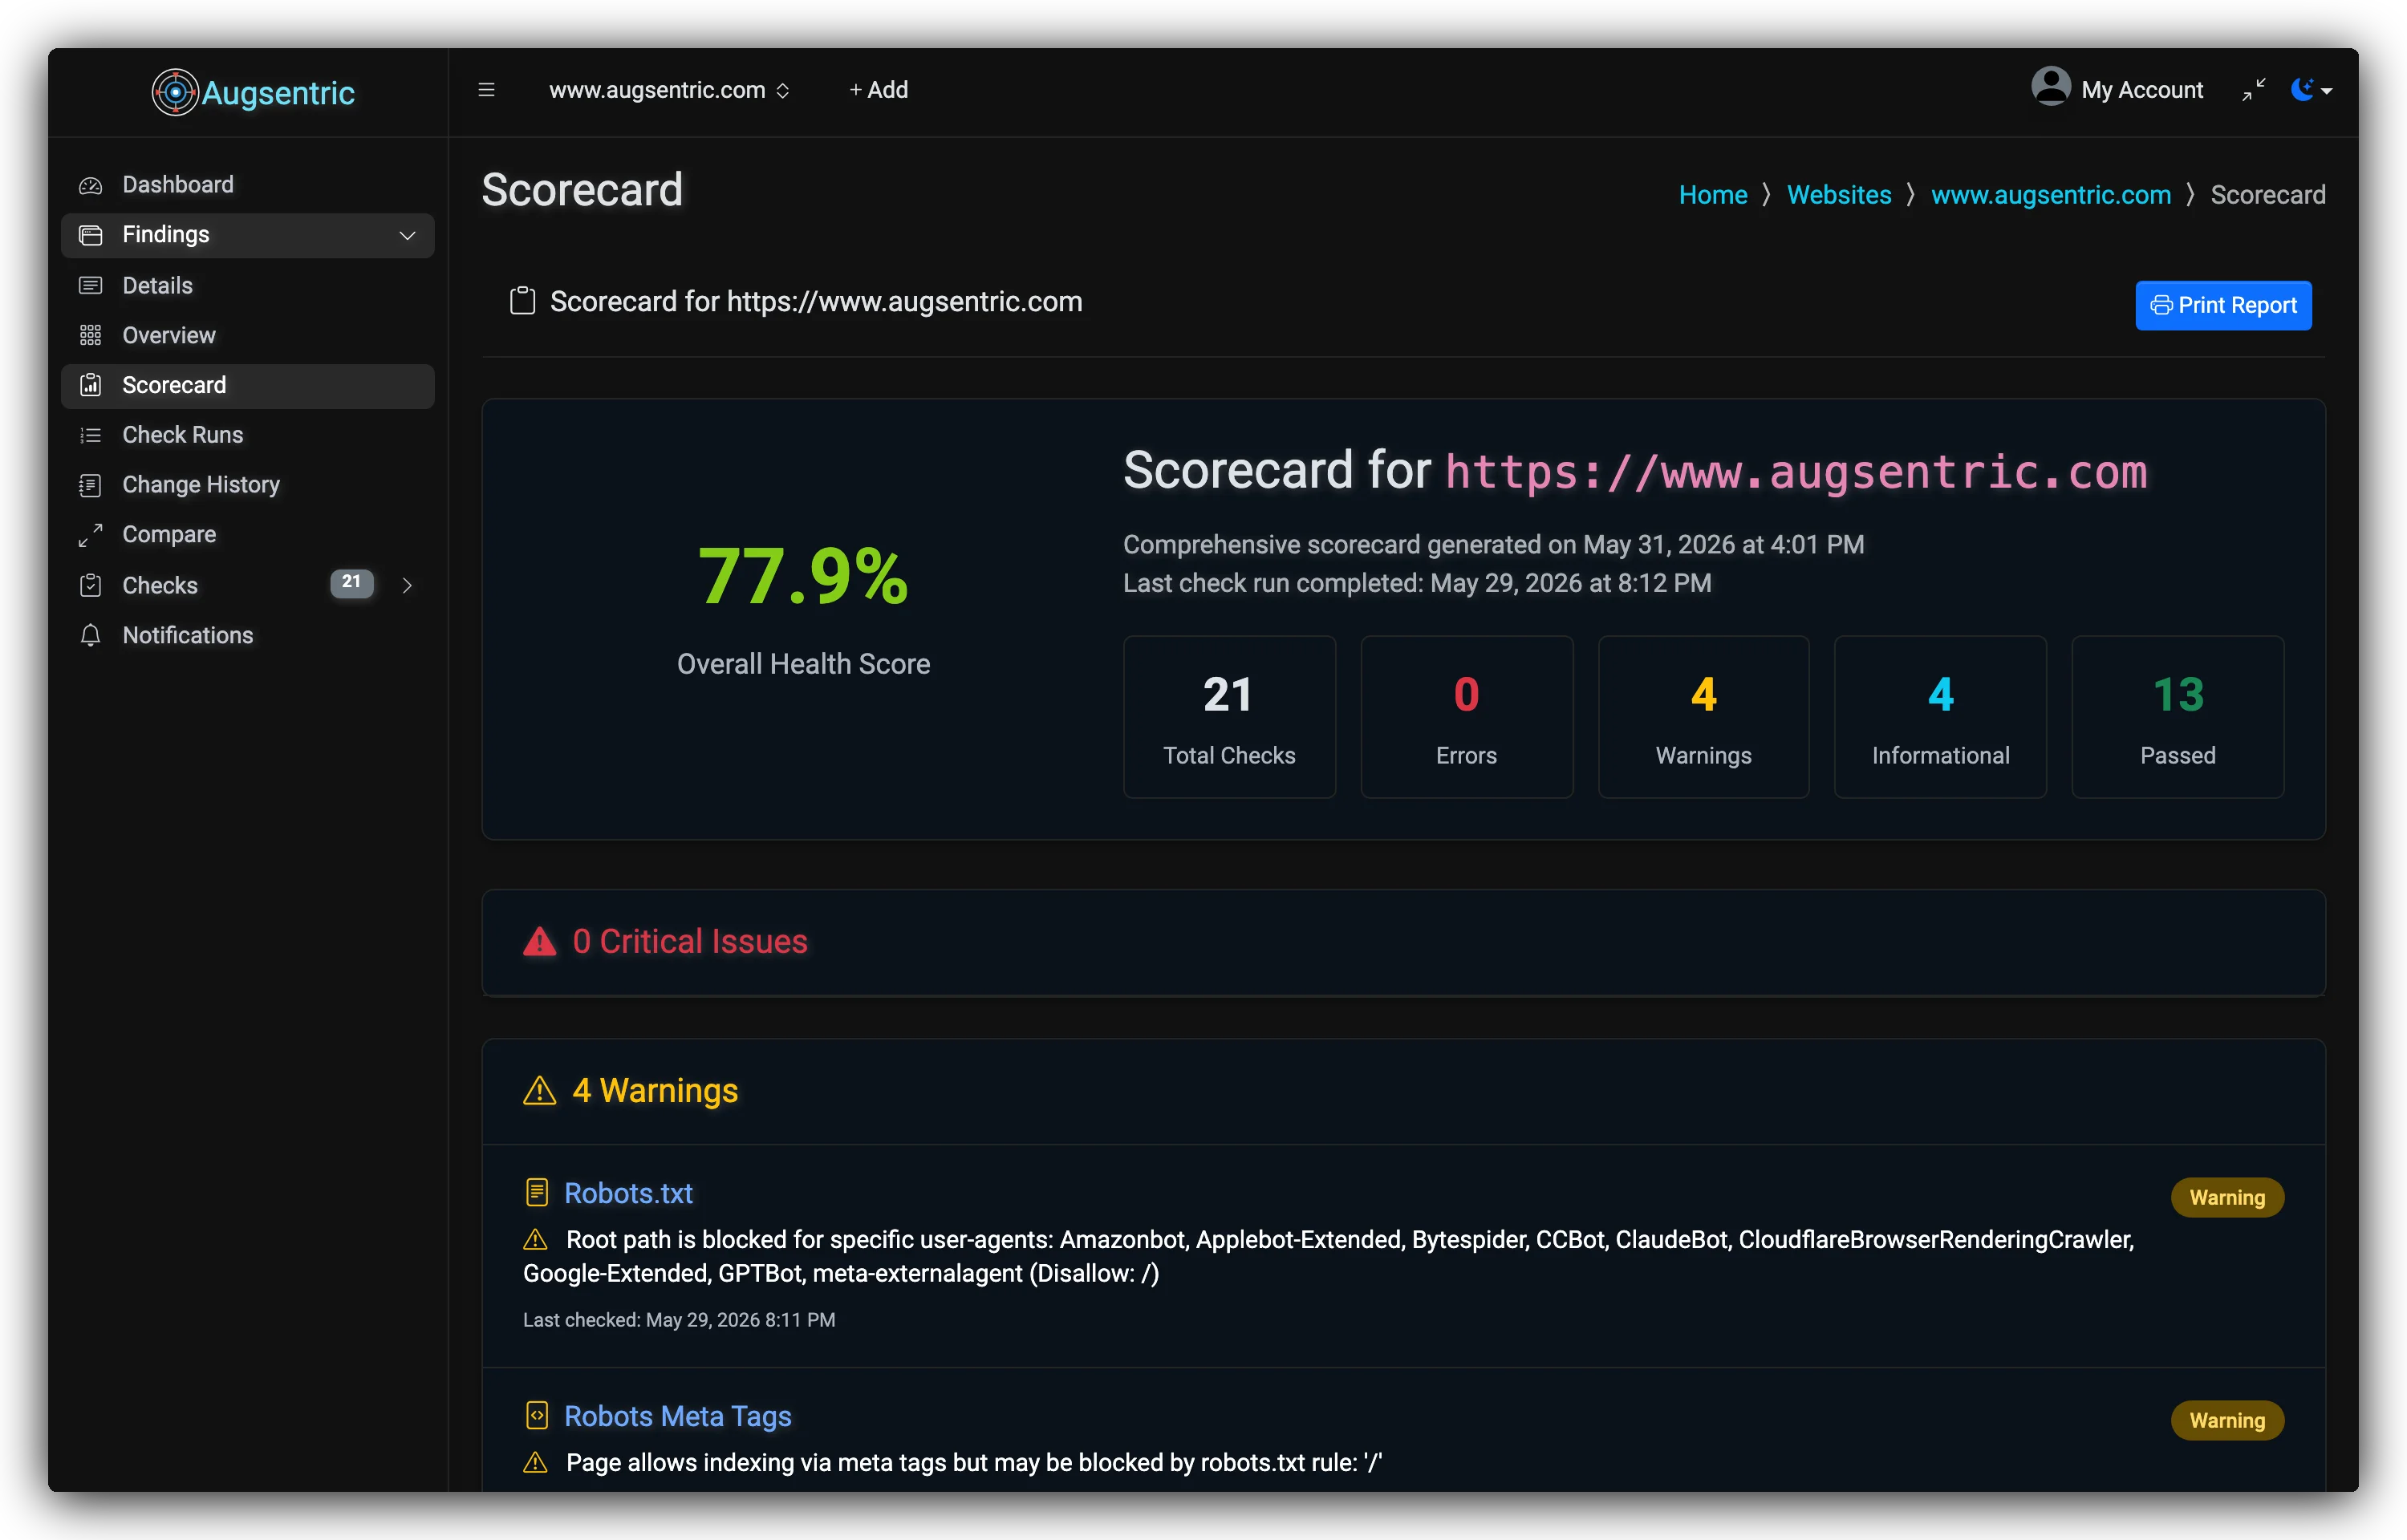Click the Print Report button

coord(2223,305)
